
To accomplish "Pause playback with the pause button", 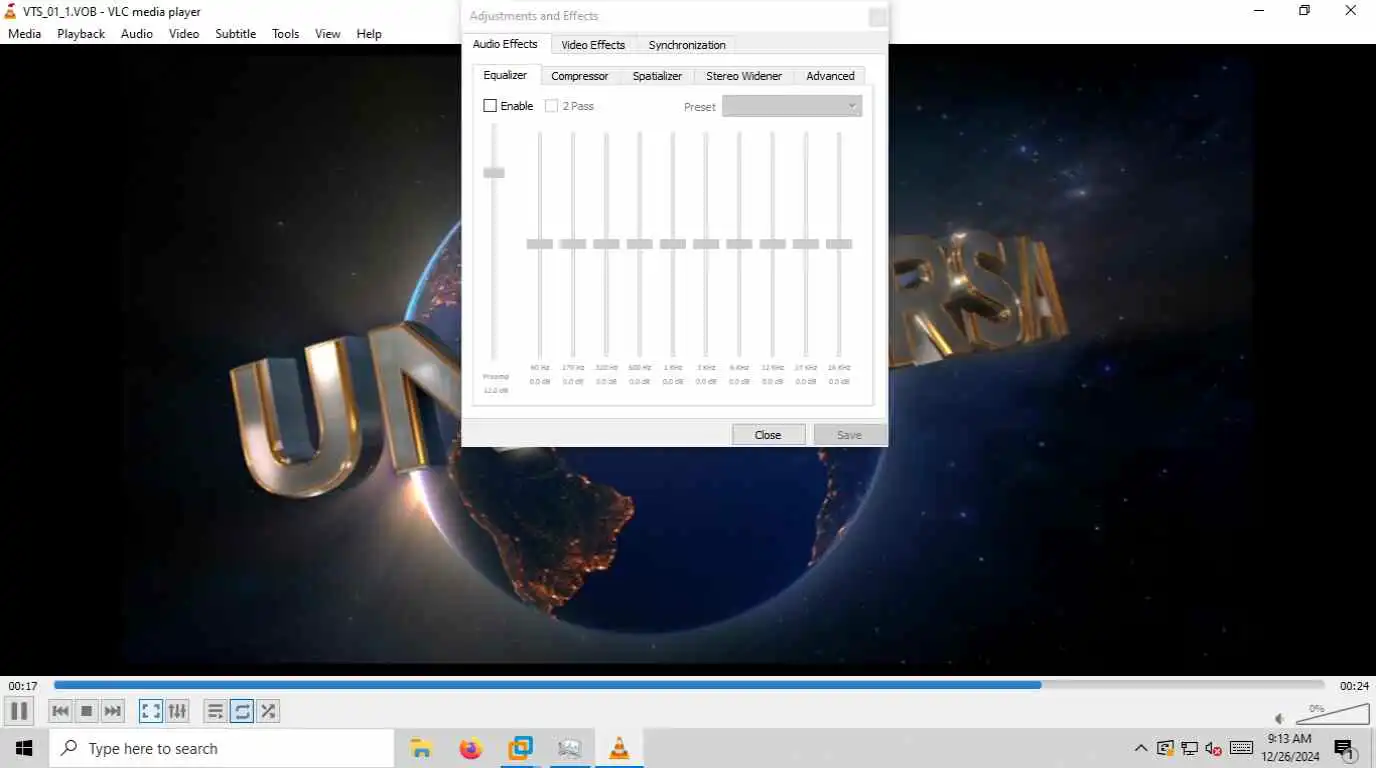I will (x=19, y=711).
